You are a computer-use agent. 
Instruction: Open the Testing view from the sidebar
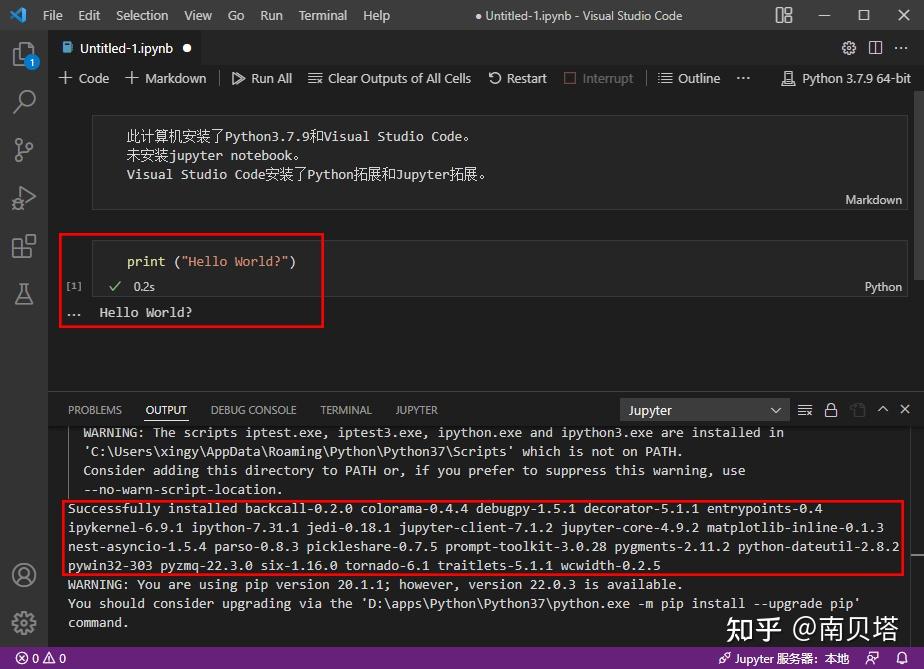pos(25,293)
